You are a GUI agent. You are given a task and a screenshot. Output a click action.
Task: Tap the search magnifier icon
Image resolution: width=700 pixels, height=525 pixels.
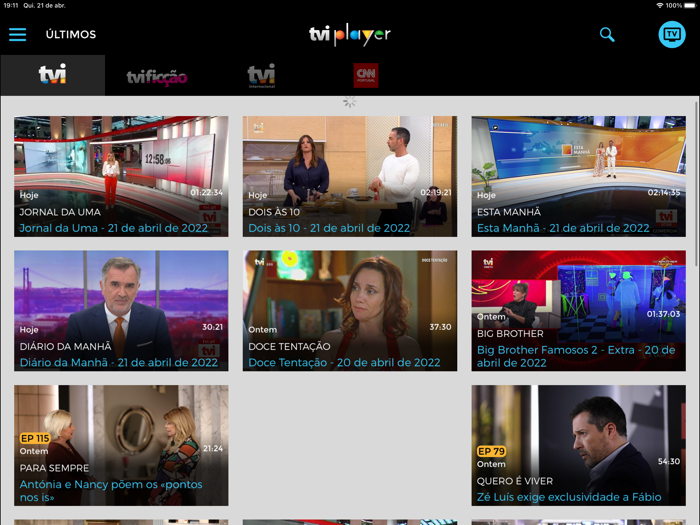pos(607,34)
